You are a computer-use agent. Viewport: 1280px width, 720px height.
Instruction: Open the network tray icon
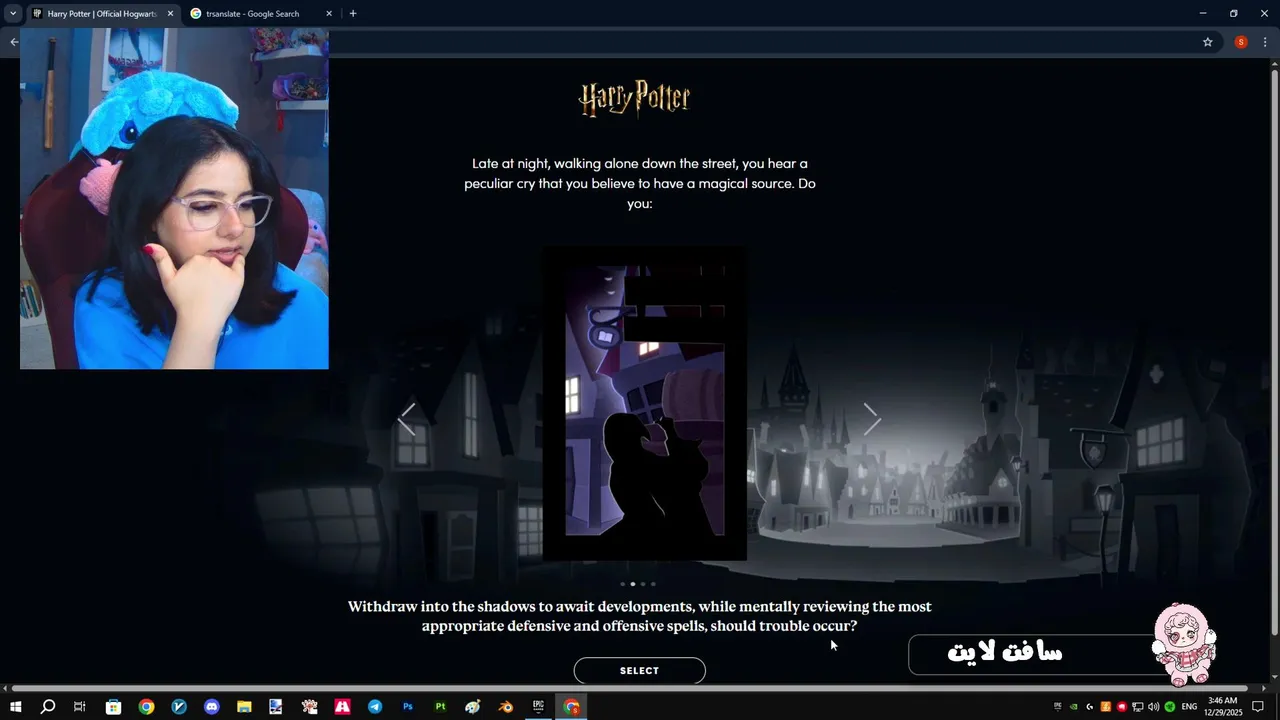1138,707
